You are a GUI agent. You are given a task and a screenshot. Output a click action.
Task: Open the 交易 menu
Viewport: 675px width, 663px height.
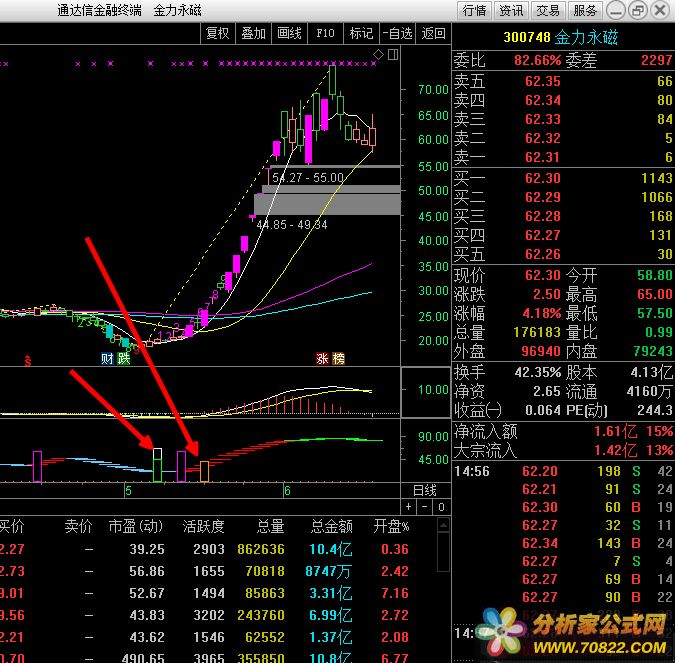coord(548,10)
